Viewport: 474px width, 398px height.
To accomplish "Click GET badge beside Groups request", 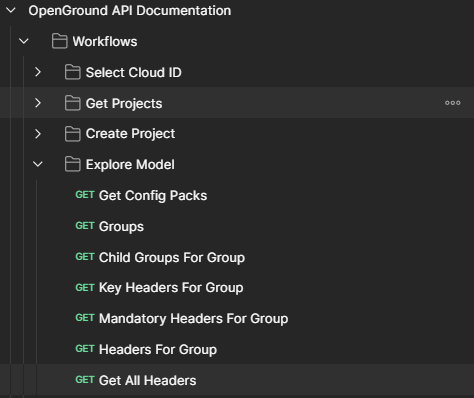I will click(x=85, y=226).
